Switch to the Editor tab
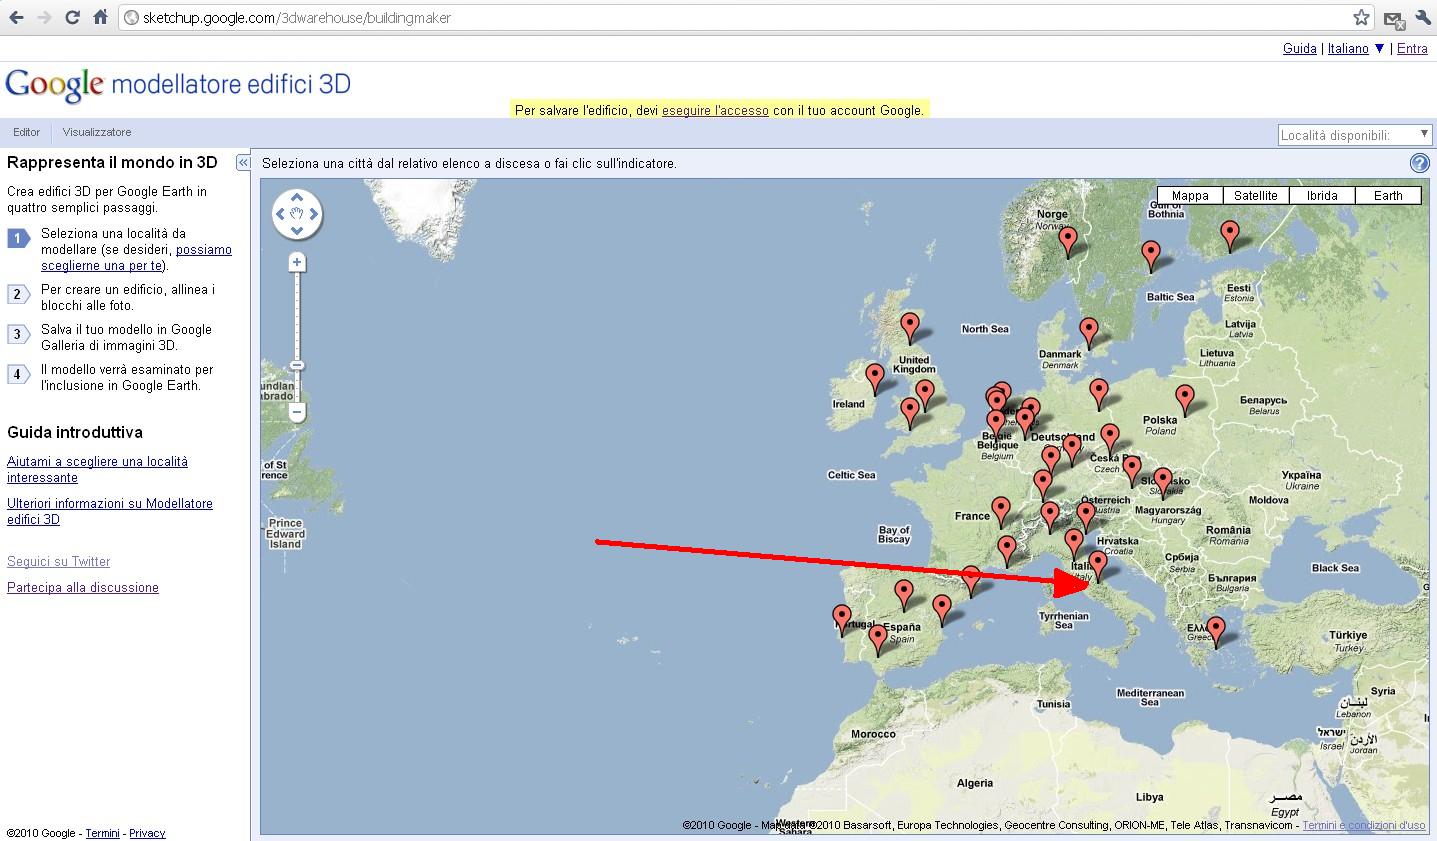Screen dimensions: 1437x841 click(x=27, y=132)
